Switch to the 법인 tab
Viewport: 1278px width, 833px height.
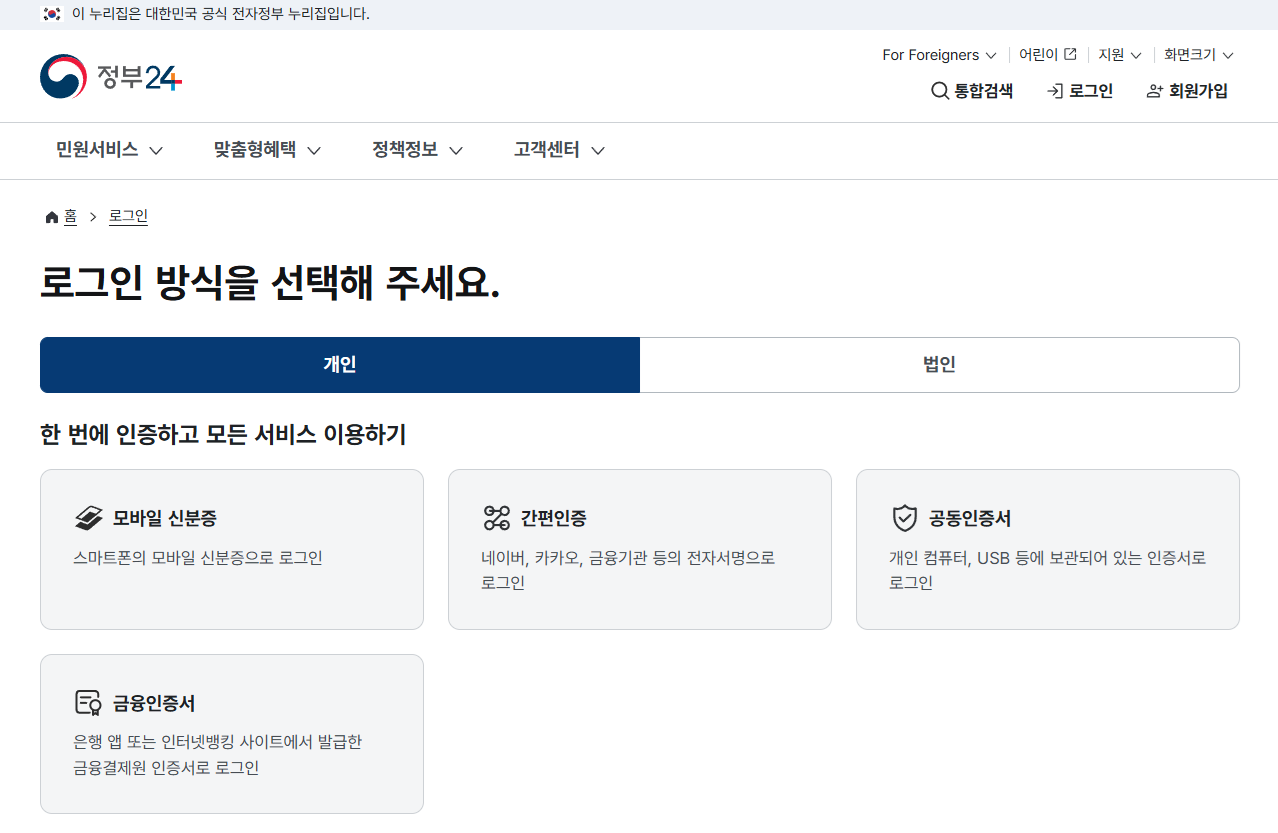click(x=939, y=365)
